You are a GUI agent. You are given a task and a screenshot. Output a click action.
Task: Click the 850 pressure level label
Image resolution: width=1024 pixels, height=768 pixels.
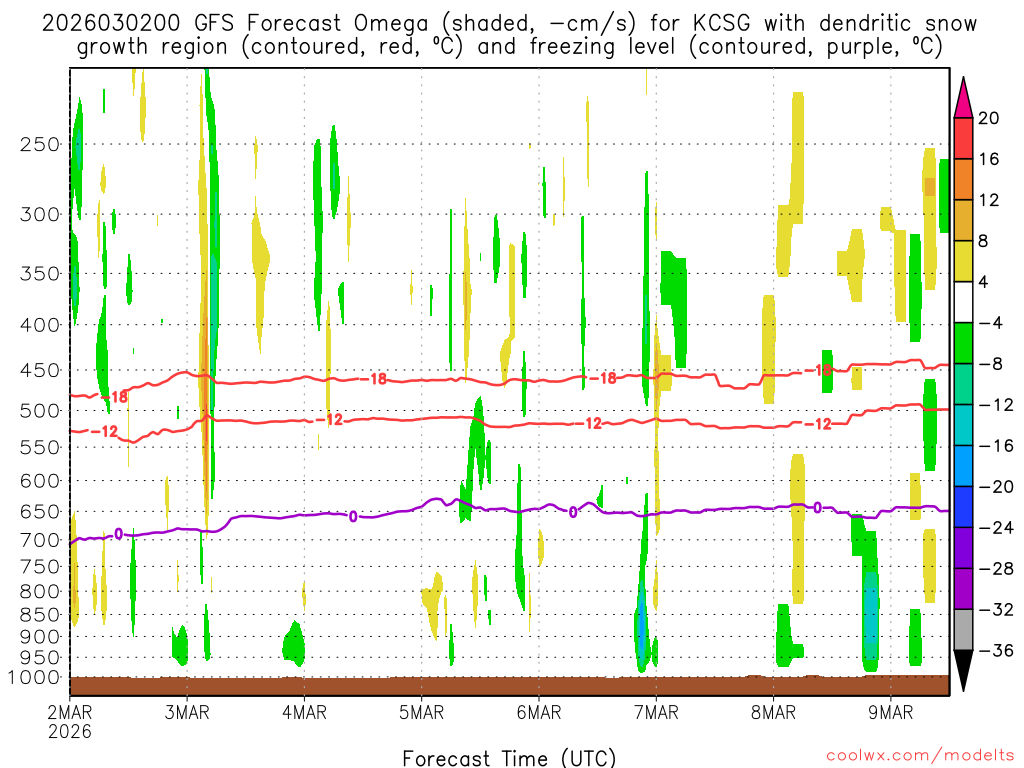(40, 615)
